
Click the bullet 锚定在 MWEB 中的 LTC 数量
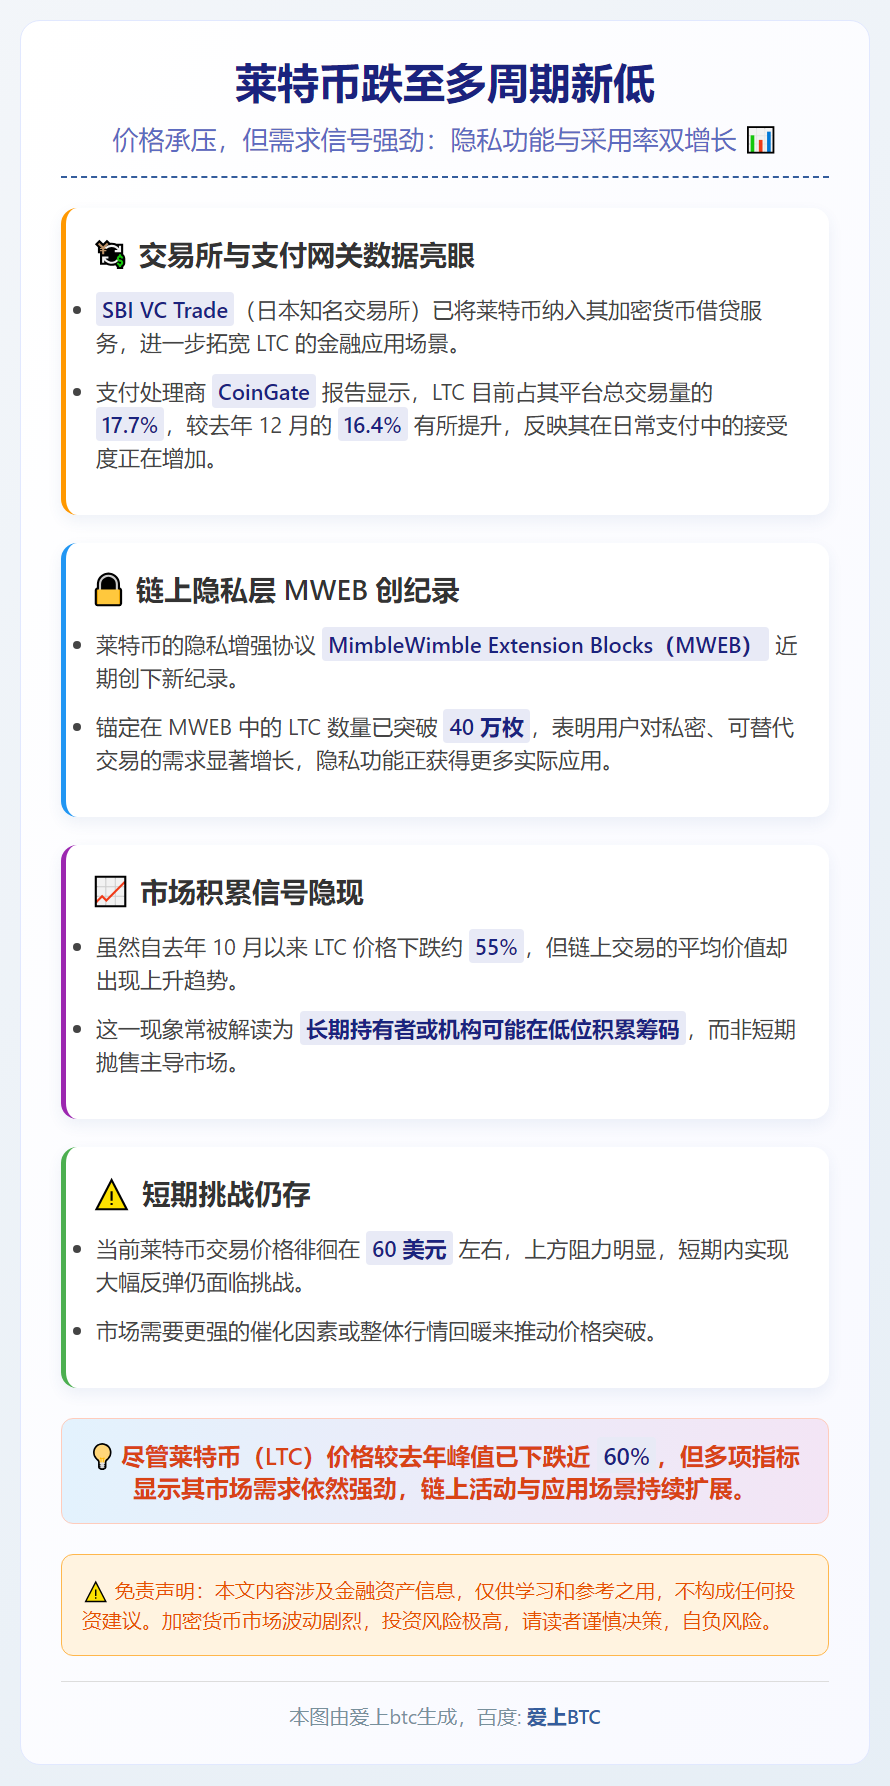(x=445, y=744)
